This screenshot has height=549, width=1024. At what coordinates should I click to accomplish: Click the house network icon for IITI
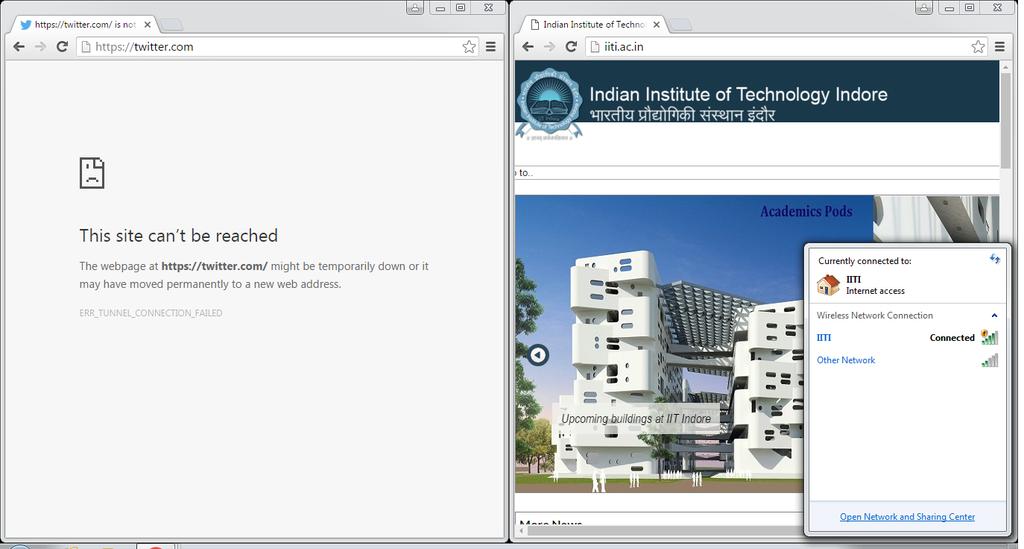(x=828, y=285)
